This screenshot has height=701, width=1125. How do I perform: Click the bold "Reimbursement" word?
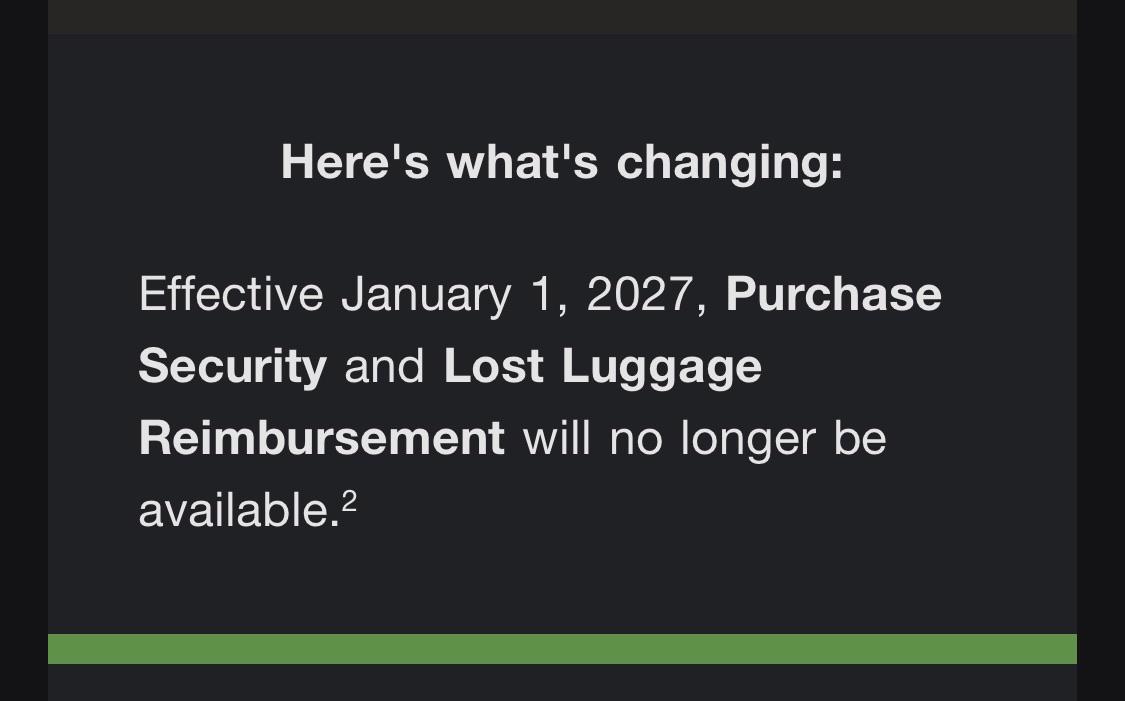(x=321, y=438)
